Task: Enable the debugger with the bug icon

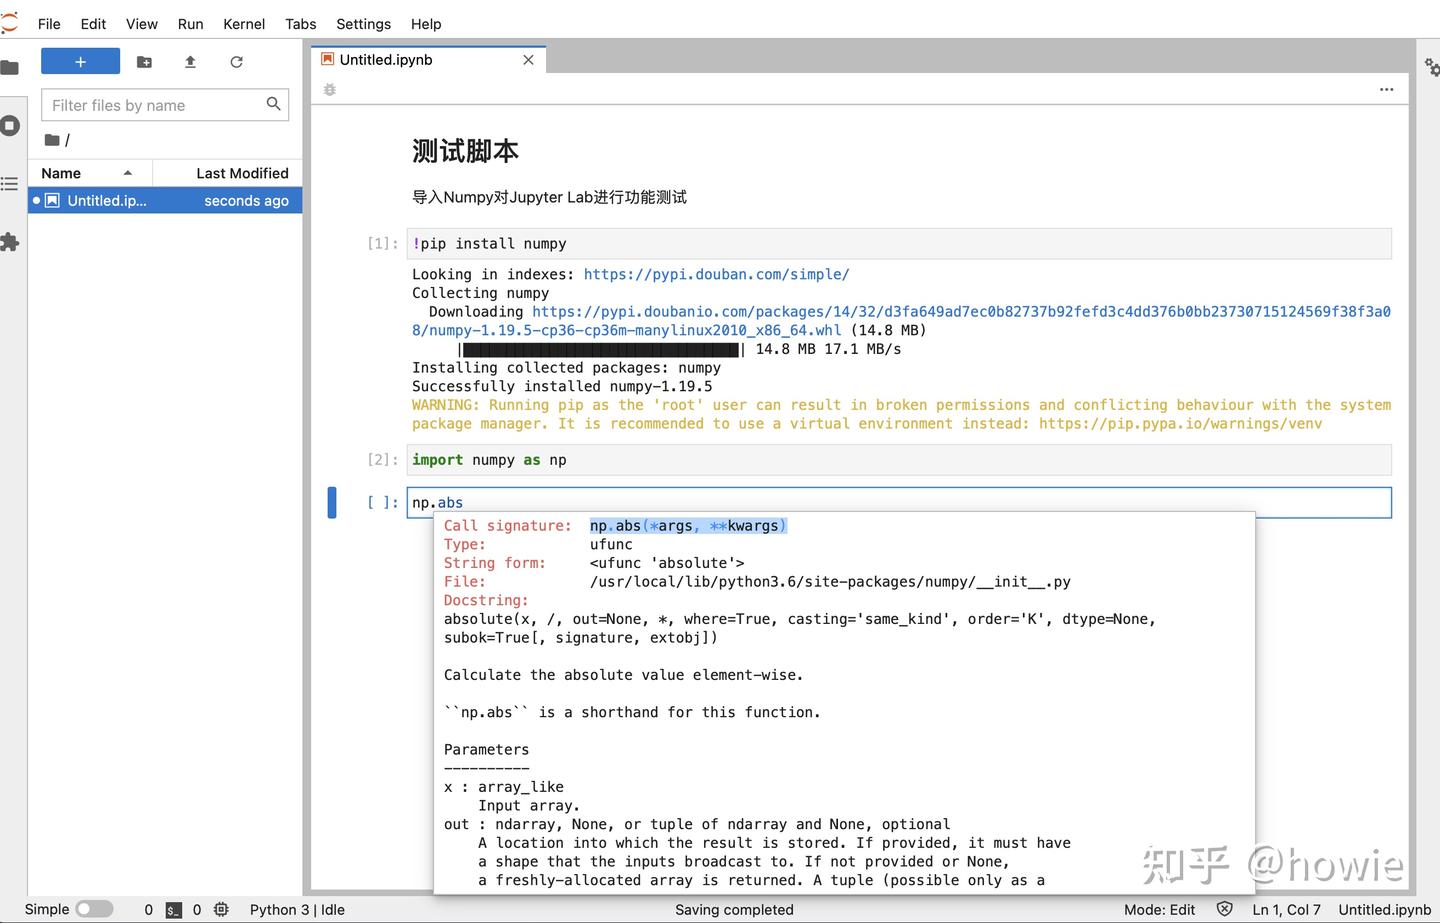Action: 329,89
